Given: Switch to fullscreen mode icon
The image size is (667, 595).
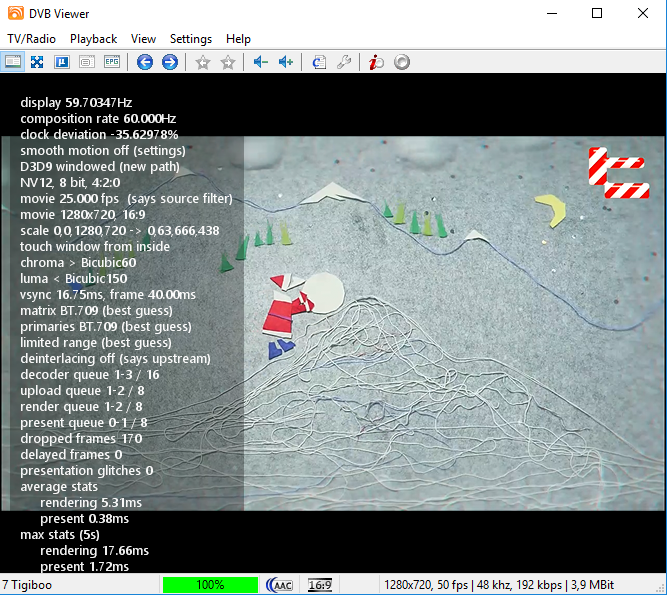Looking at the screenshot, I should point(37,62).
